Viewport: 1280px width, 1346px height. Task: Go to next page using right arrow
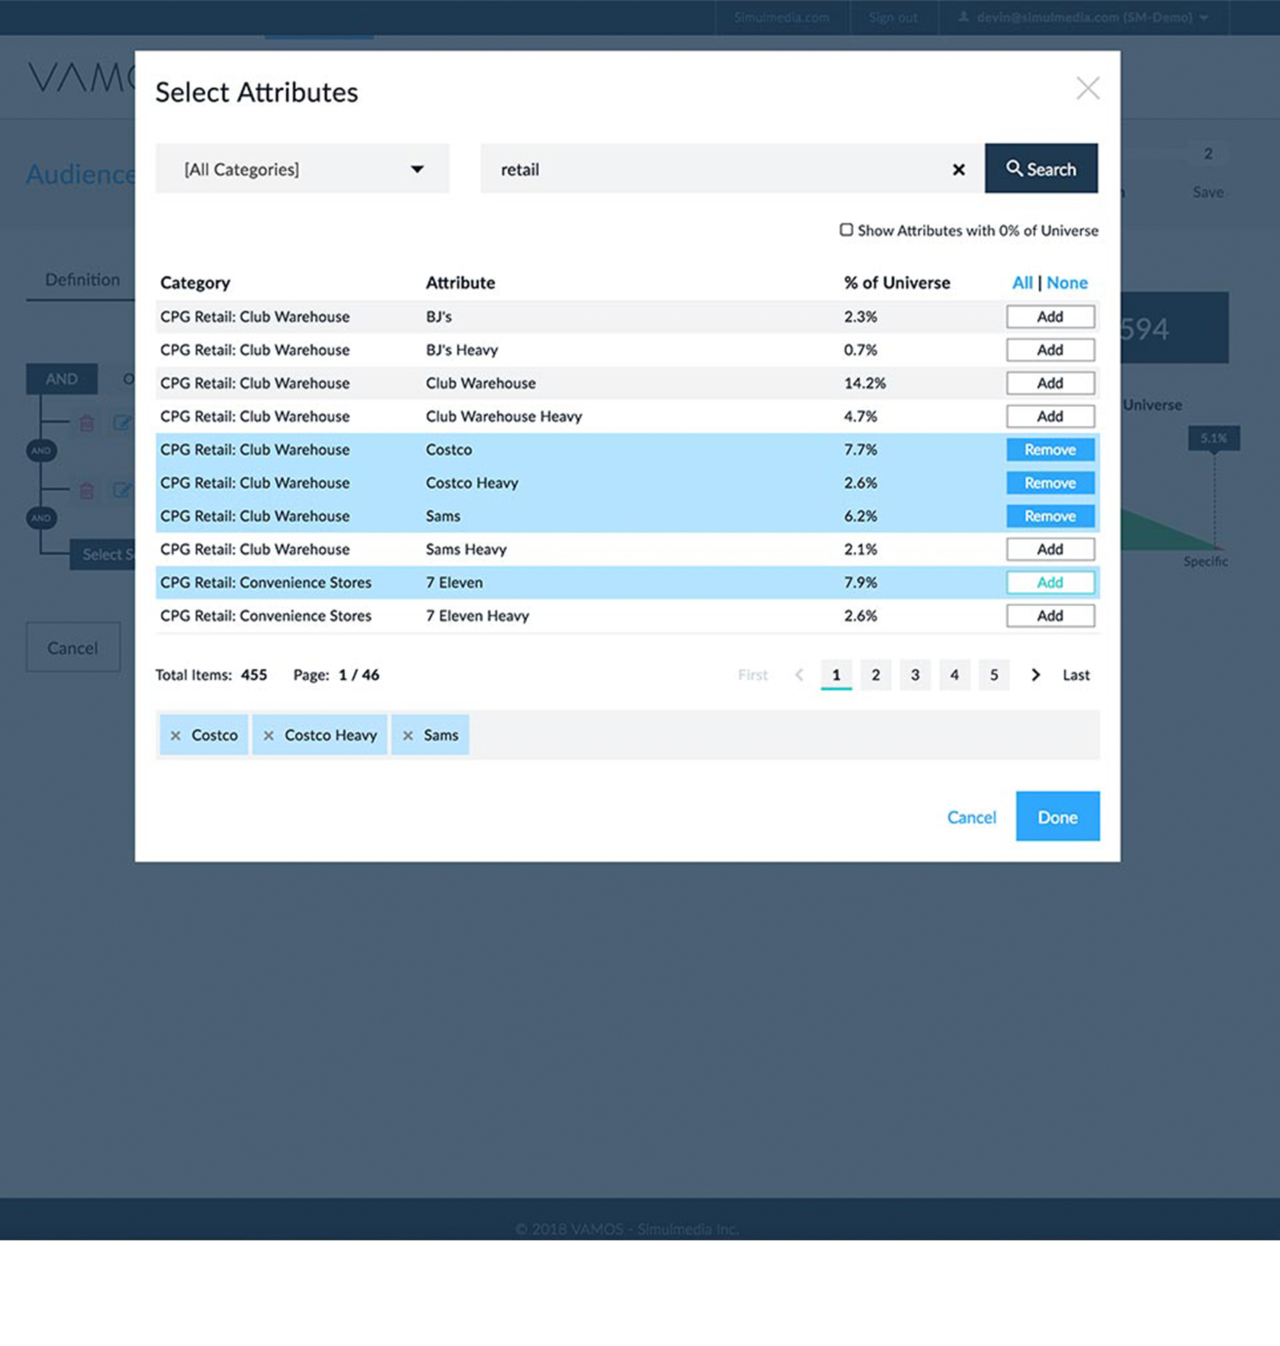[1035, 675]
